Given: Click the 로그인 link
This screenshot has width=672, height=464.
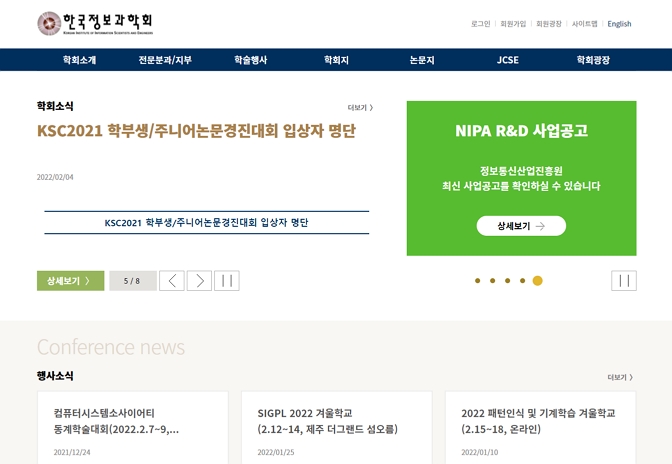Looking at the screenshot, I should pos(480,24).
